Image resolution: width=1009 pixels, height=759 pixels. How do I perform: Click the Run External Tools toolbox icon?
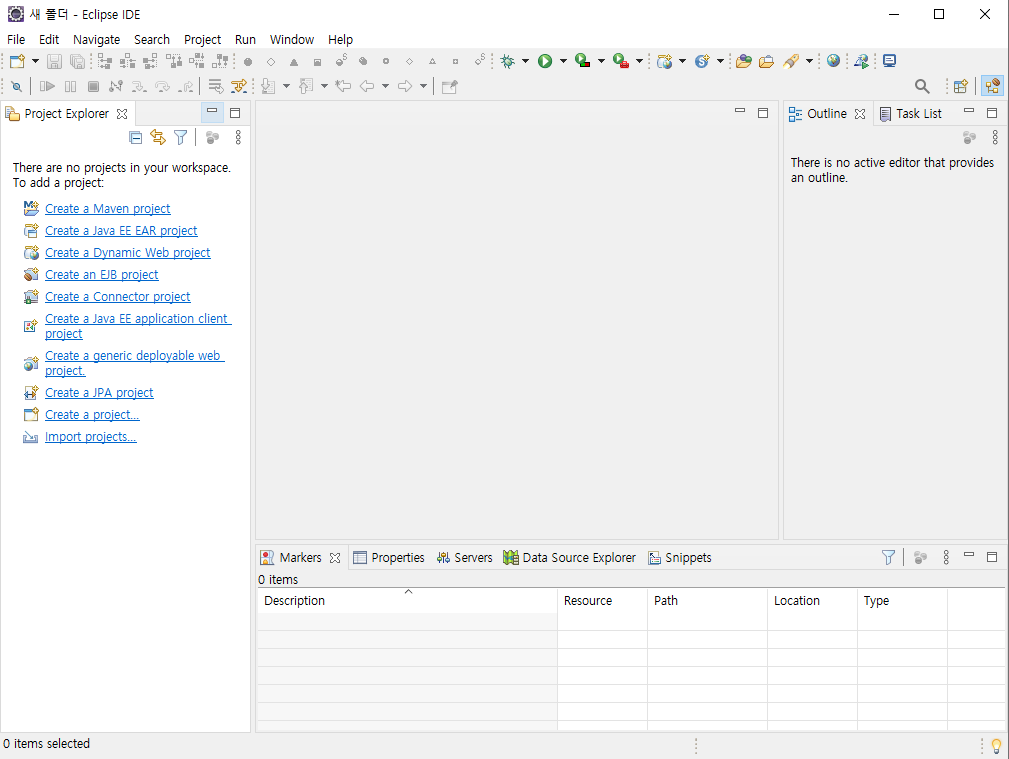coord(620,61)
